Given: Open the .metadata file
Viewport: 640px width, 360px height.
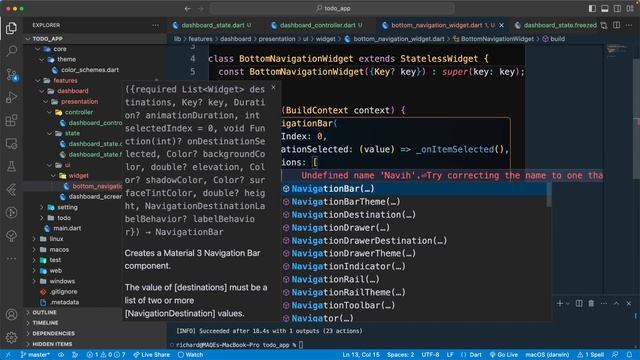Looking at the screenshot, I should click(64, 302).
